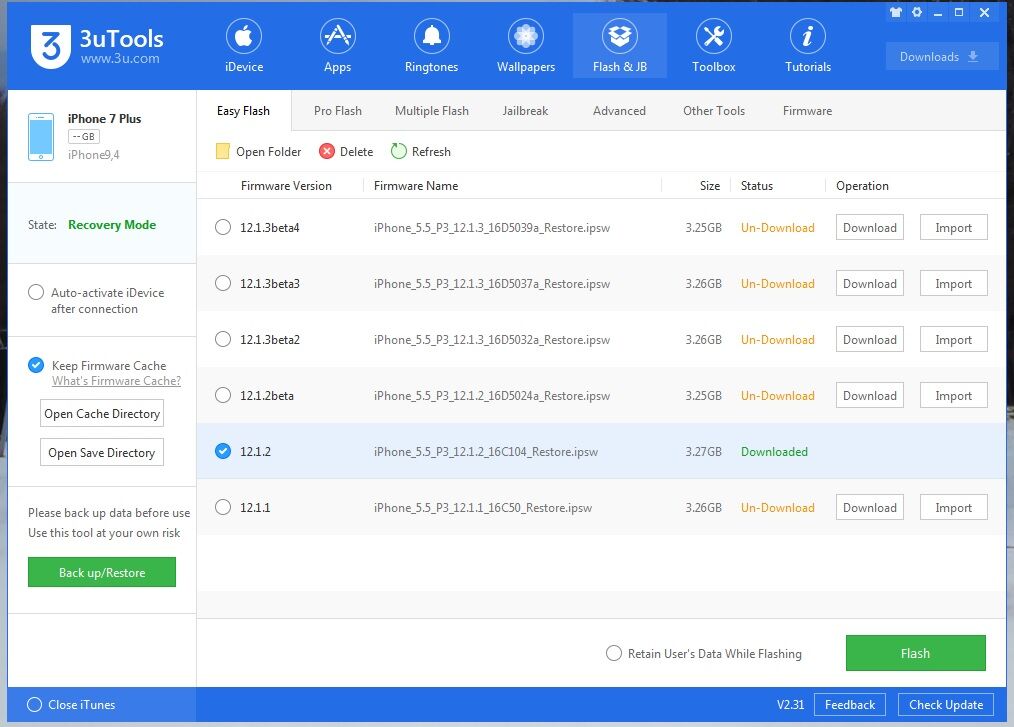
Task: Open the Wallpapers section
Action: coord(526,46)
